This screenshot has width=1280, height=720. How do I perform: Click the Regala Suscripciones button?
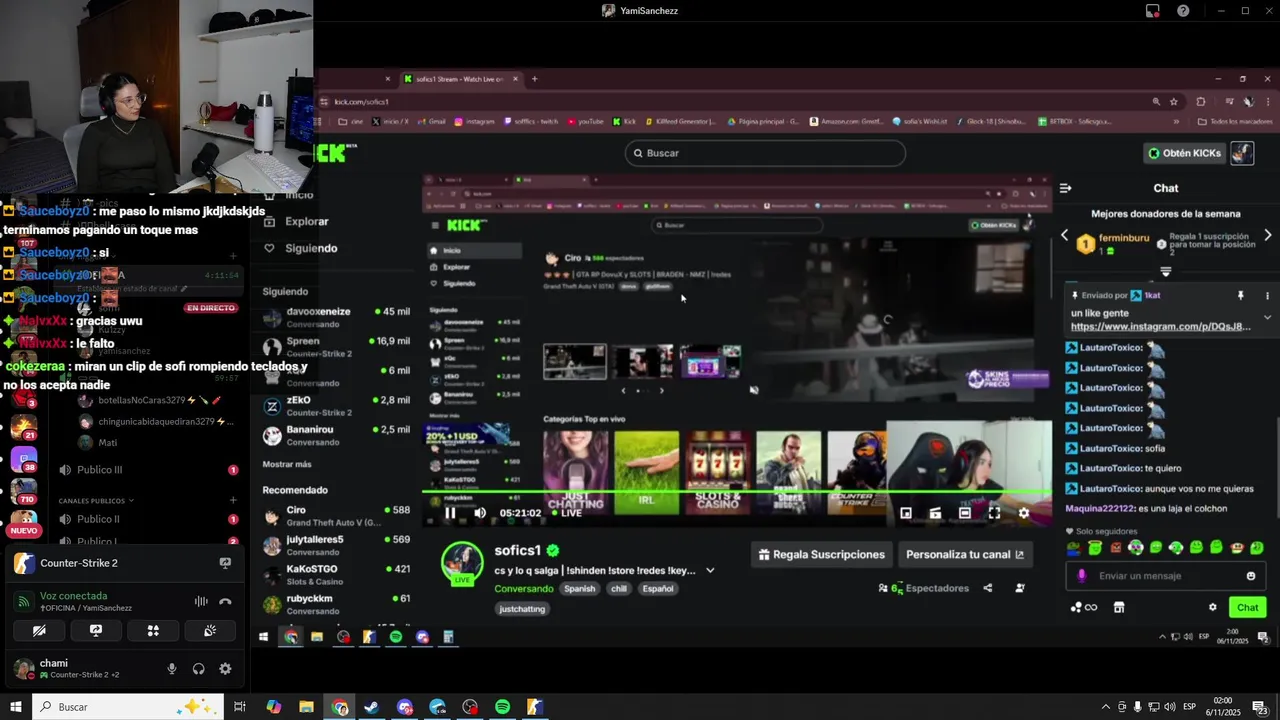tap(822, 554)
